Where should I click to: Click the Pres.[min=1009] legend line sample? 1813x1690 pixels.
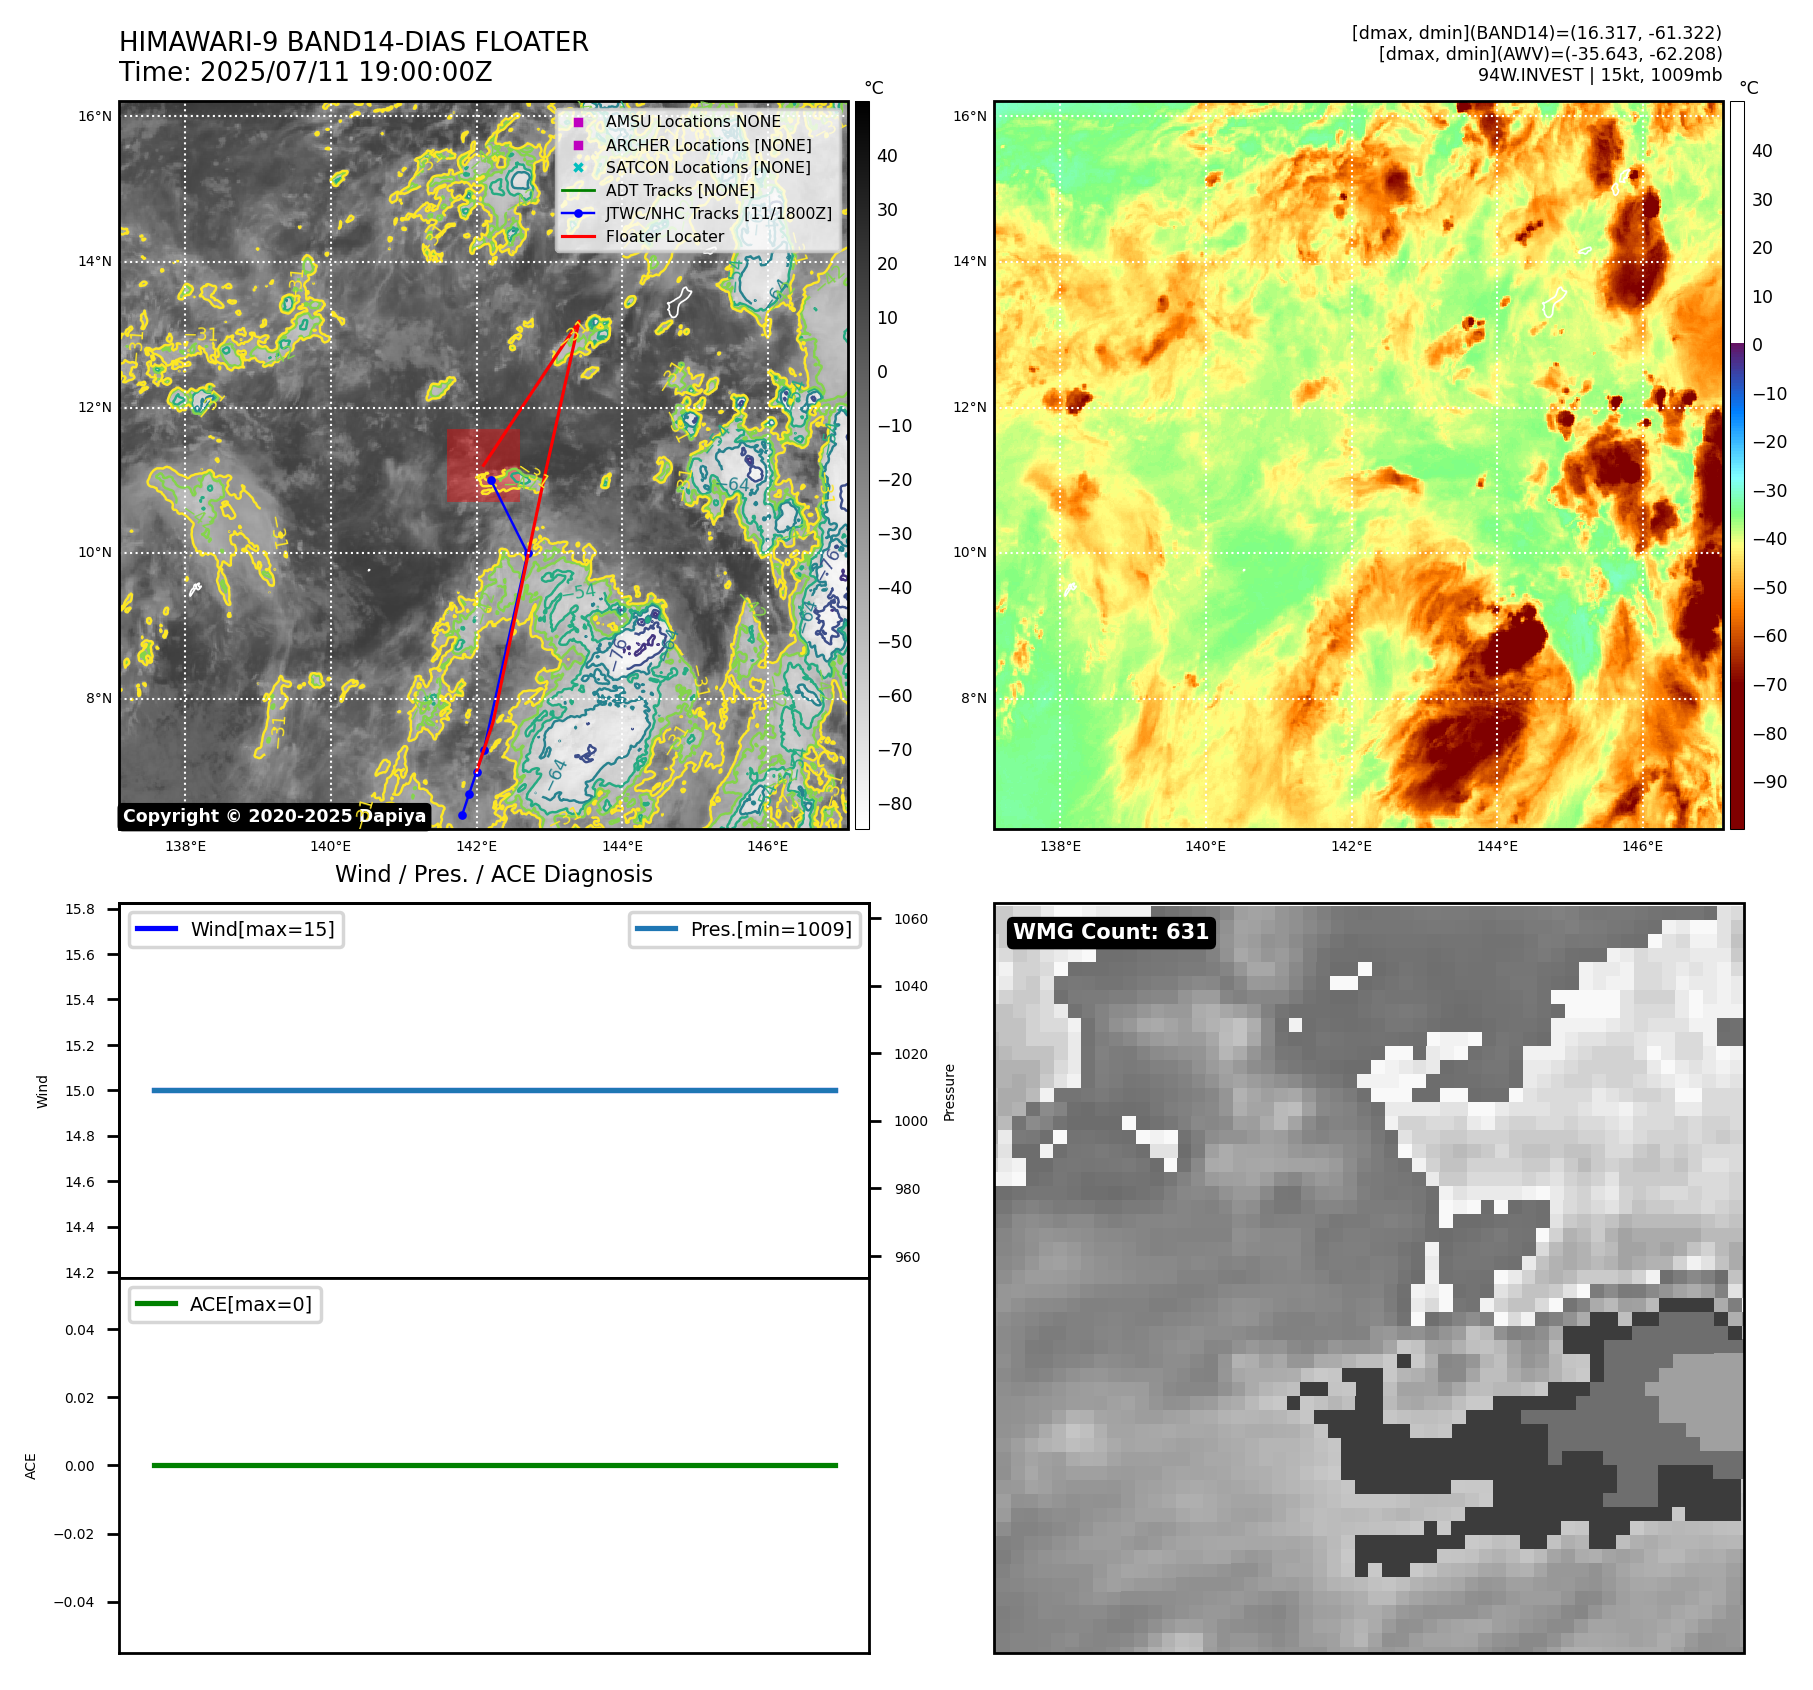pos(656,929)
